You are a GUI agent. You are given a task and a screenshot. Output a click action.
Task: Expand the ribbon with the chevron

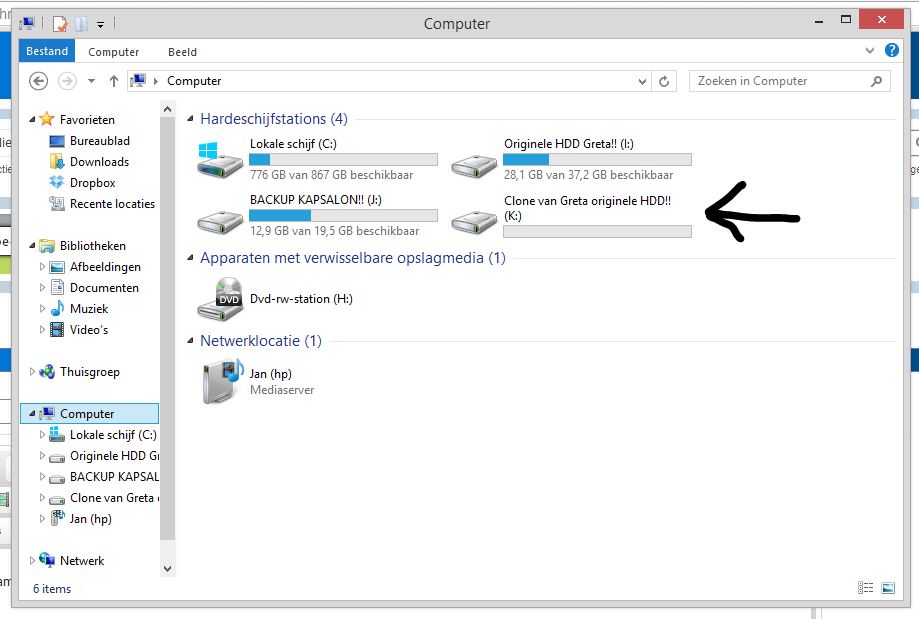pos(870,50)
